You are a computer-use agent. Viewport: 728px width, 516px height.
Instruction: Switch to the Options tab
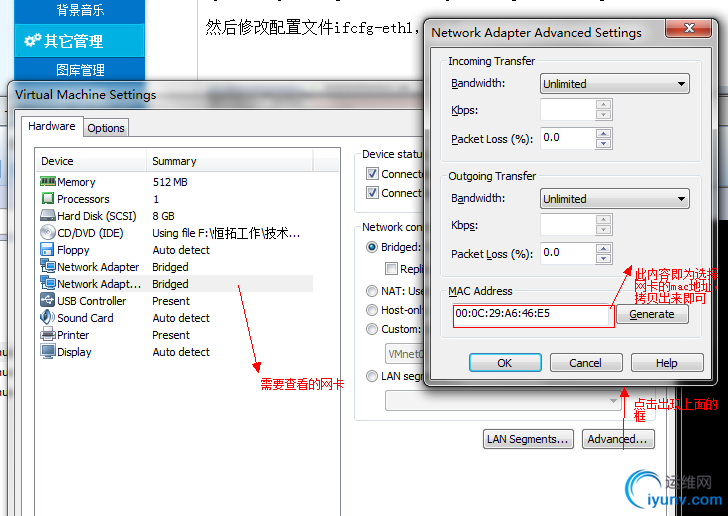point(106,128)
